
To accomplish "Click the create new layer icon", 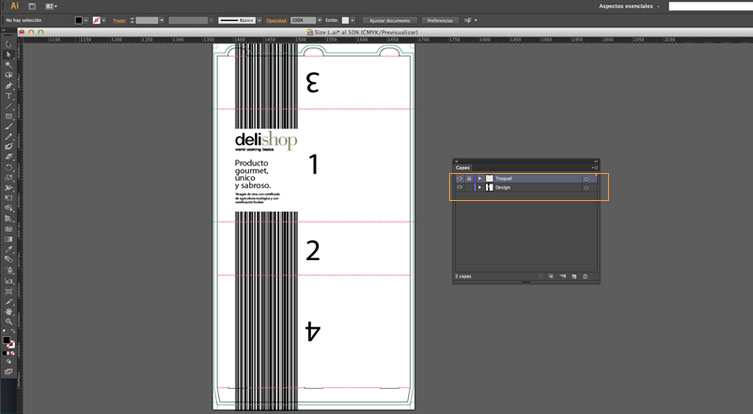I will [573, 276].
